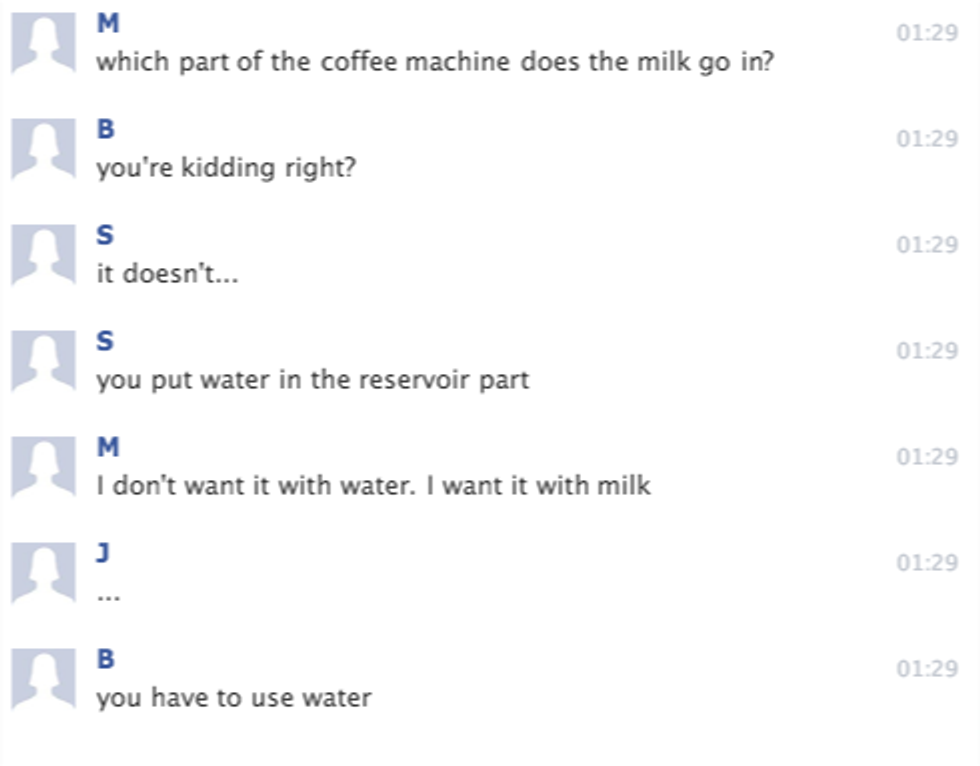Viewport: 980px width, 766px height.
Task: Select the message "I don't want it with water"
Action: (x=373, y=486)
